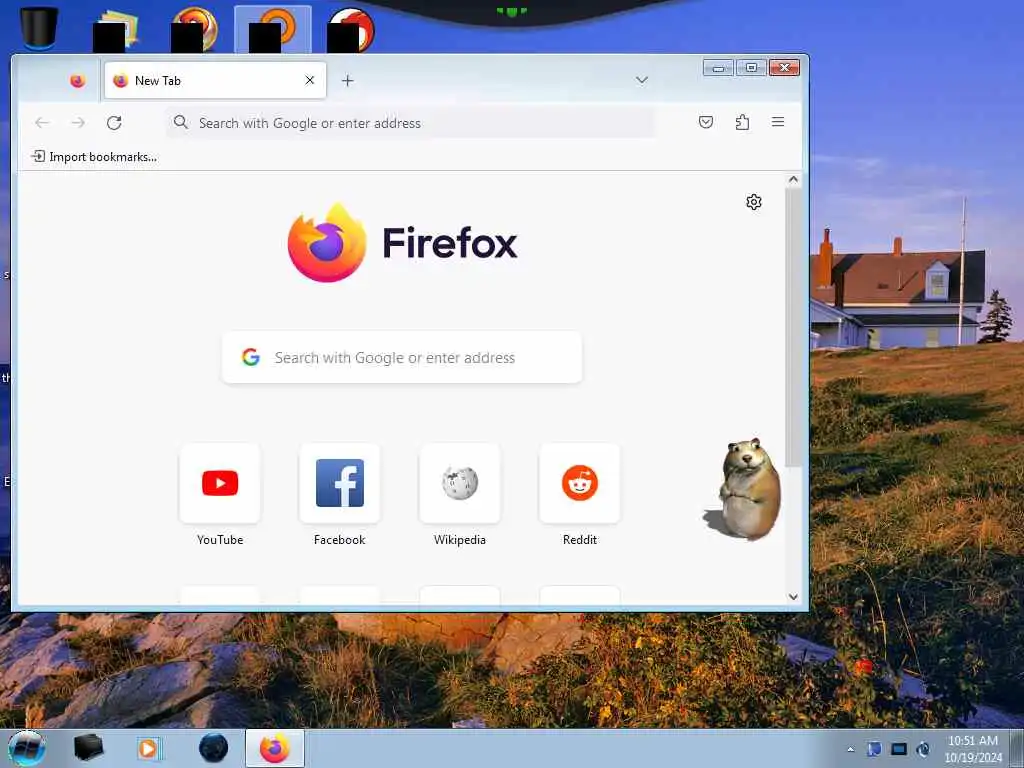The height and width of the screenshot is (768, 1024).
Task: Click the page scrollbar down arrow
Action: (793, 596)
